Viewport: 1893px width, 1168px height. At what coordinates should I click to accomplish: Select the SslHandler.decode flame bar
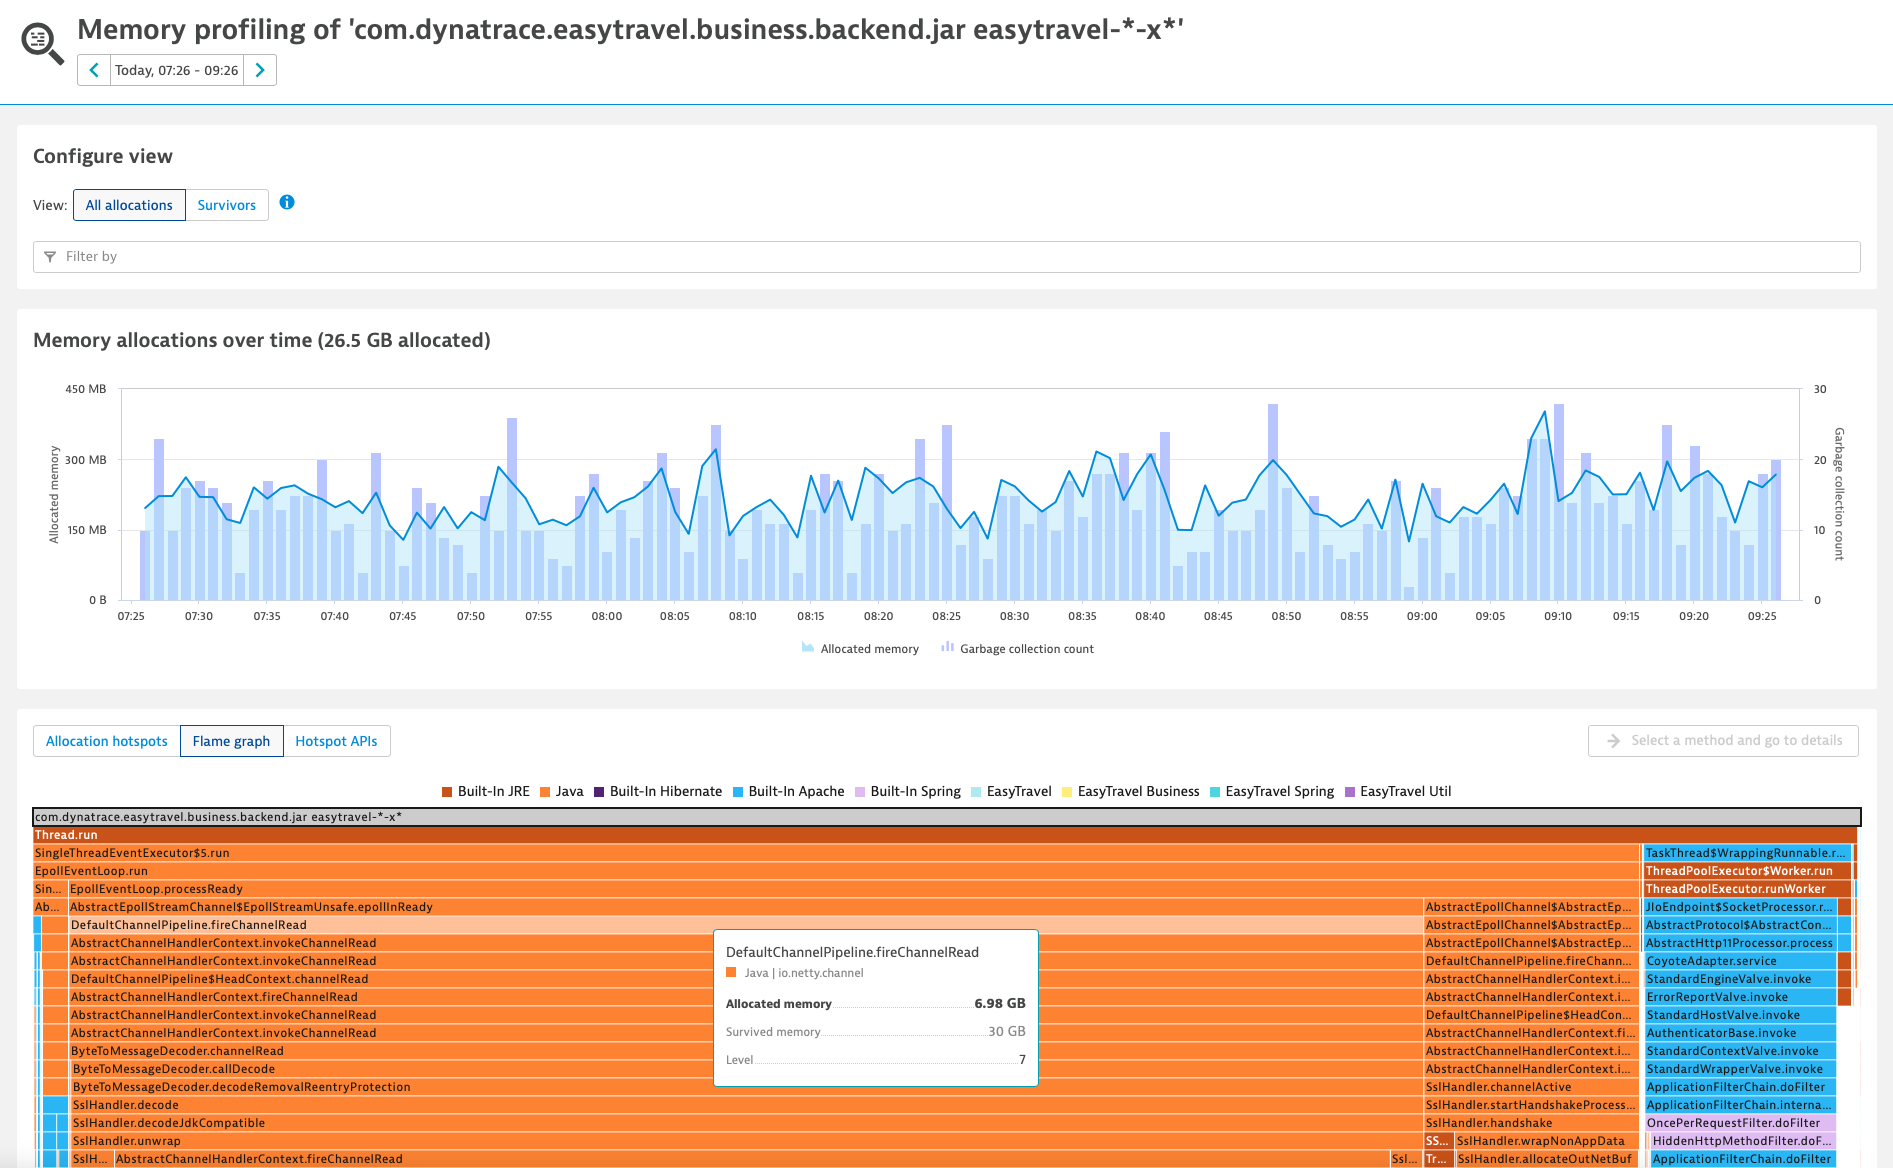click(746, 1105)
